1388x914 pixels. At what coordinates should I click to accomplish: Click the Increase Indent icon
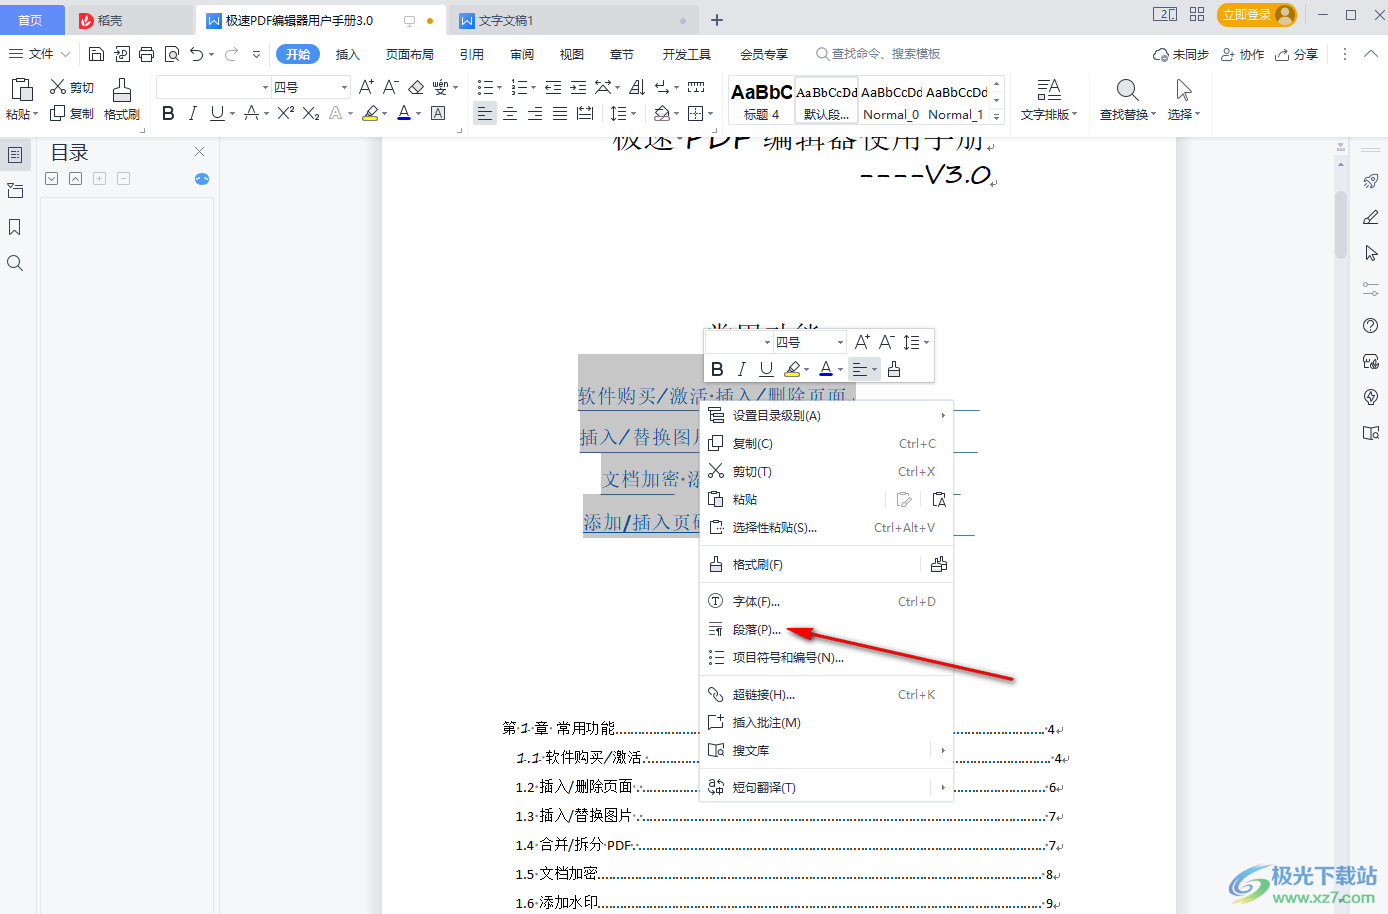tap(578, 87)
